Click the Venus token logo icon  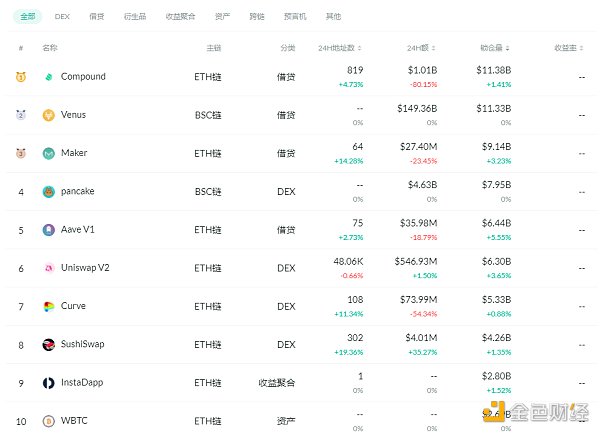pyautogui.click(x=49, y=115)
